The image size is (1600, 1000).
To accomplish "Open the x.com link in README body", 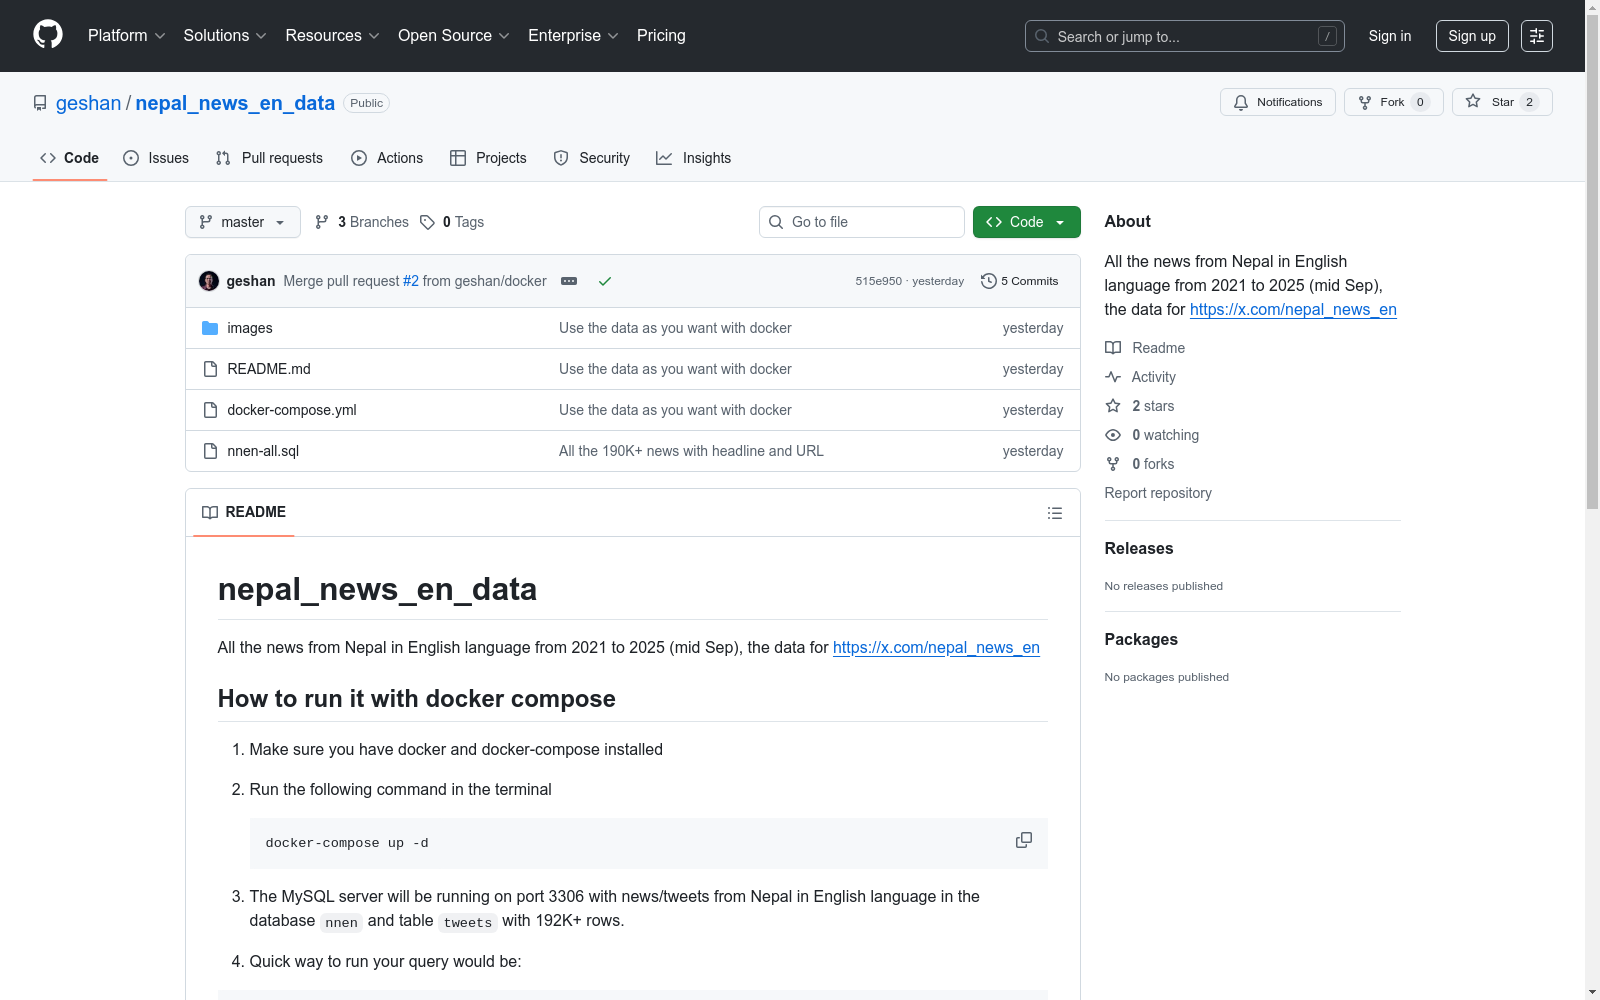I will pyautogui.click(x=936, y=647).
